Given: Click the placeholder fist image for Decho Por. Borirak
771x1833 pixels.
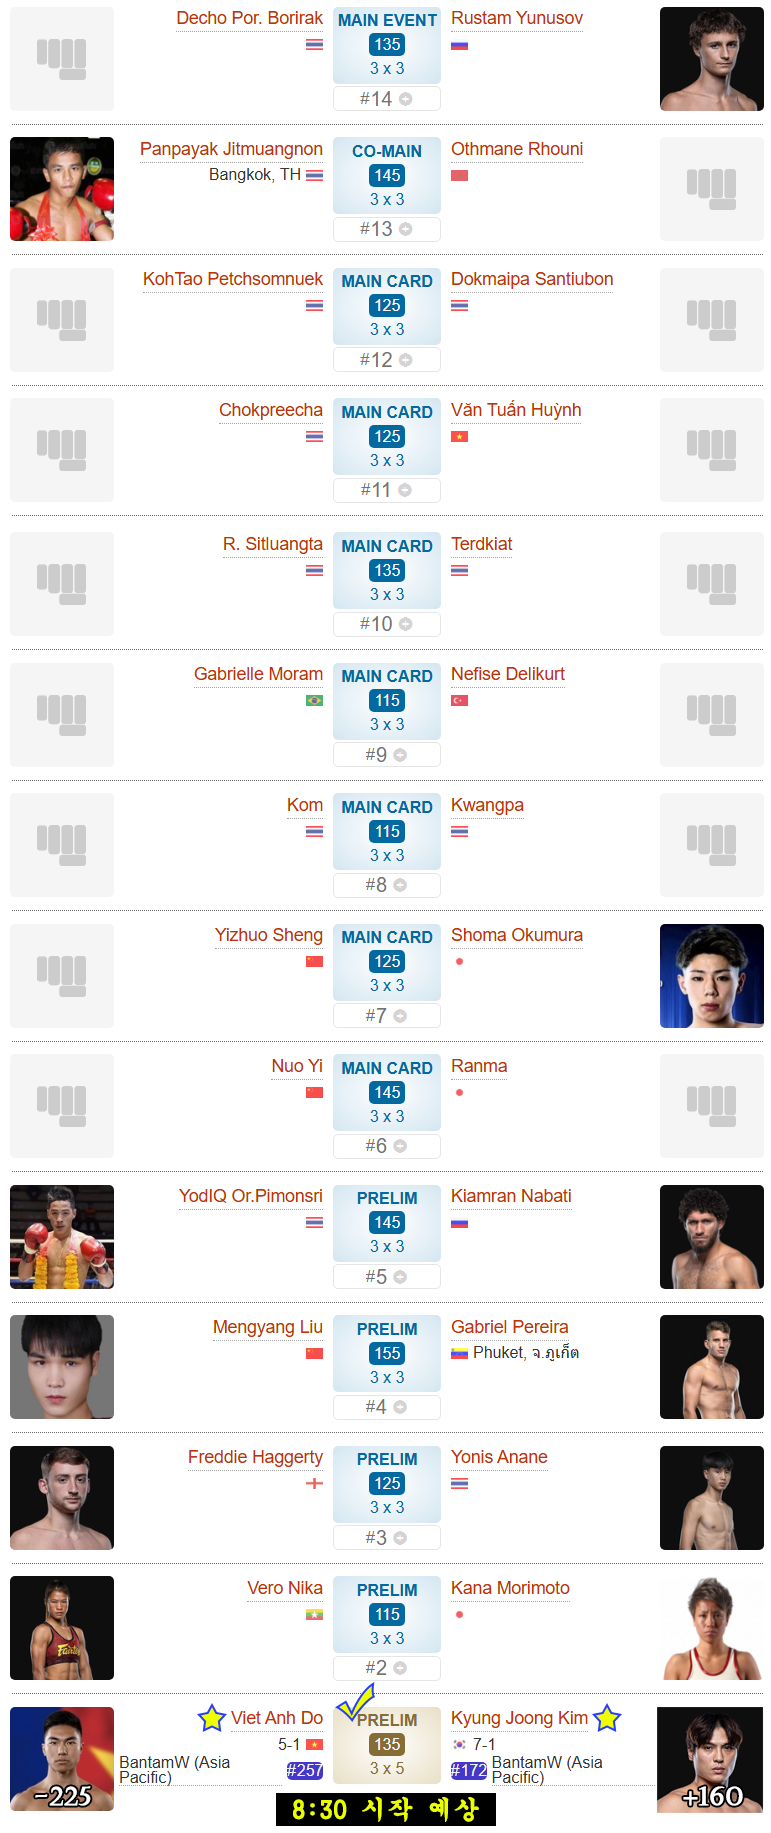Looking at the screenshot, I should (62, 59).
